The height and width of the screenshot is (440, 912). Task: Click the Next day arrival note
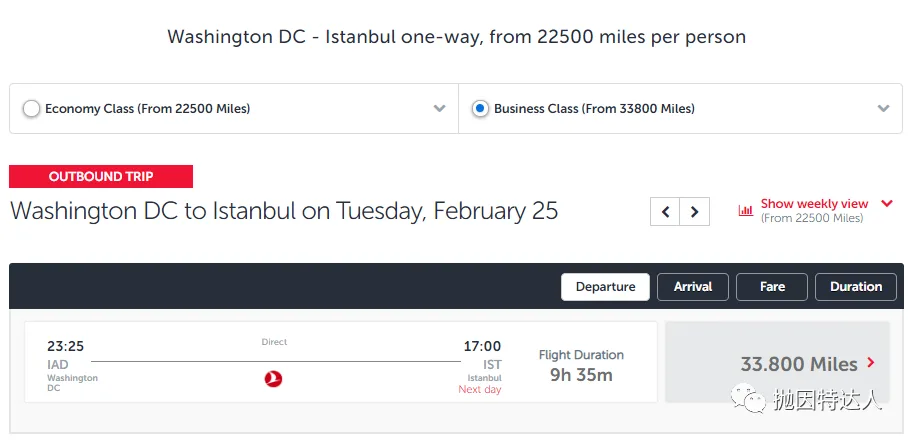click(x=479, y=389)
